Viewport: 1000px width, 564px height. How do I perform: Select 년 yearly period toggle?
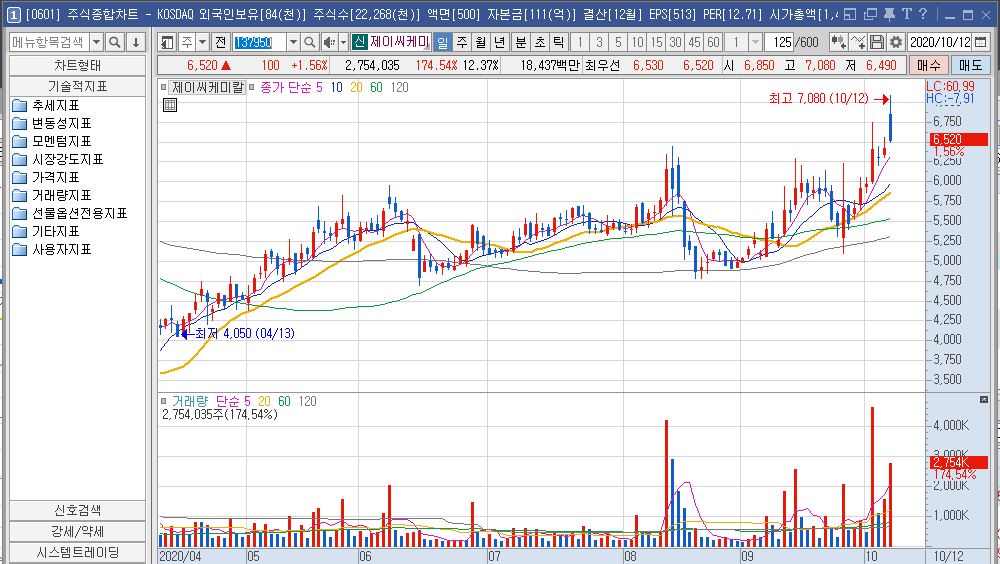(x=500, y=43)
